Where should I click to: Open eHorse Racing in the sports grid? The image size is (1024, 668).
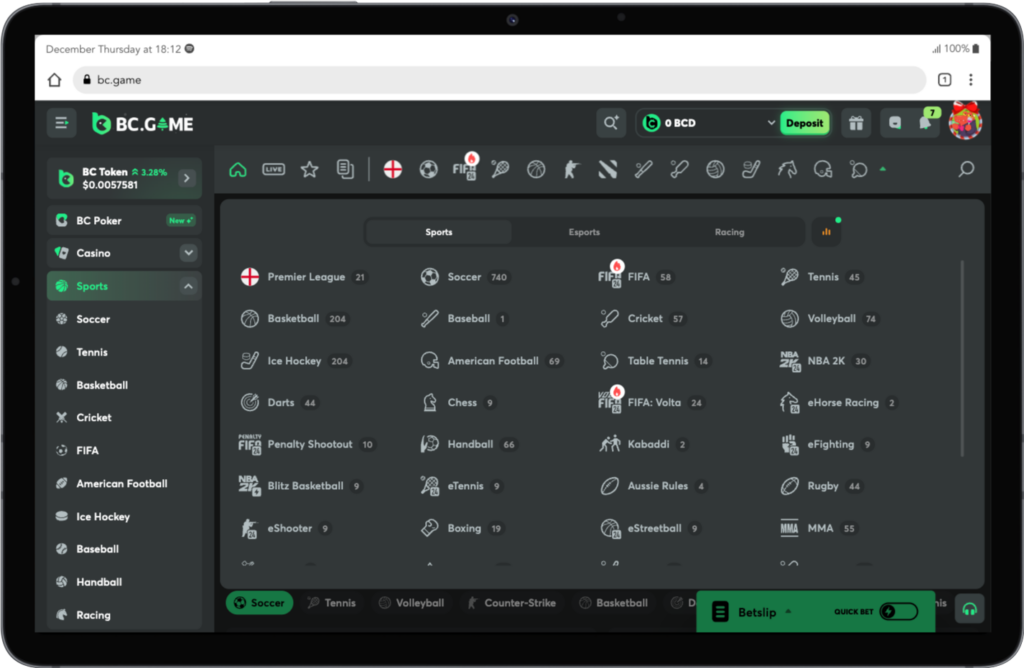point(839,403)
